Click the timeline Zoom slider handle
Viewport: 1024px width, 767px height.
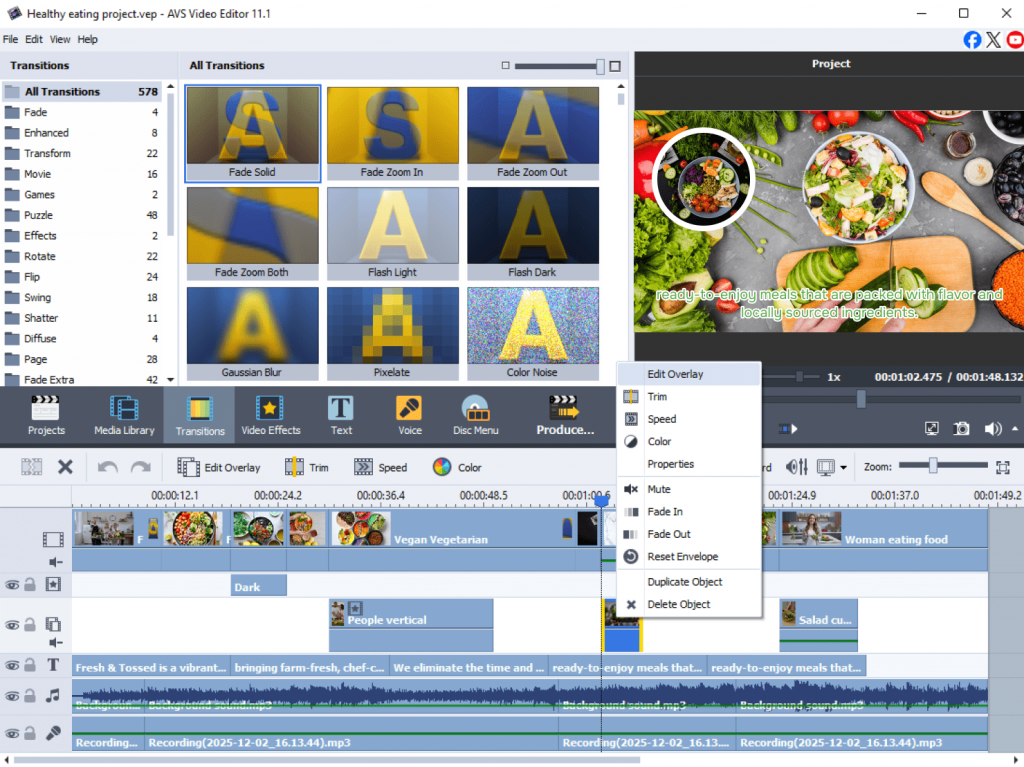coord(932,466)
